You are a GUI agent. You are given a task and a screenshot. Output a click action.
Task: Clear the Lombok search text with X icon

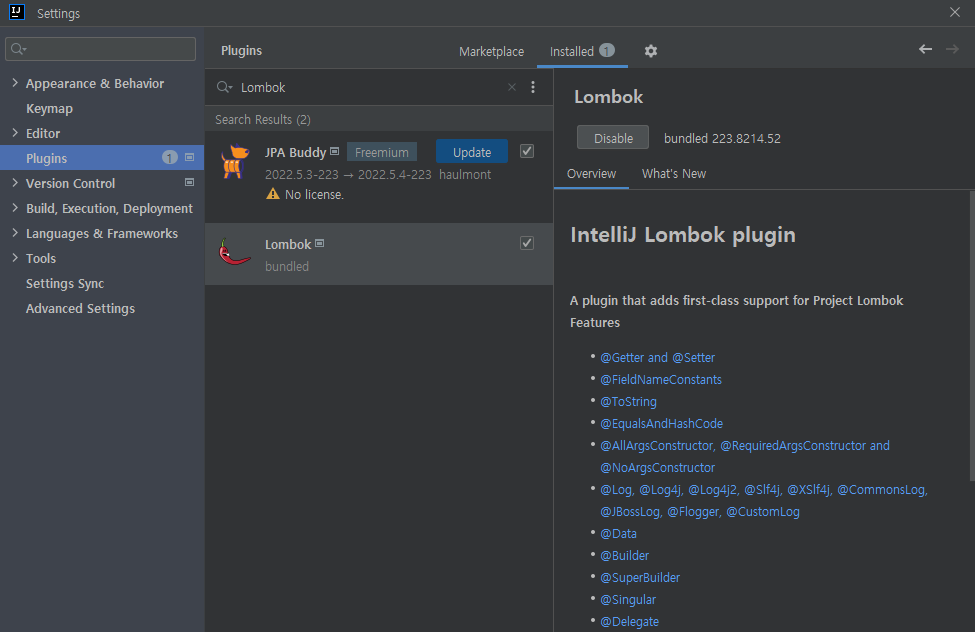[512, 87]
